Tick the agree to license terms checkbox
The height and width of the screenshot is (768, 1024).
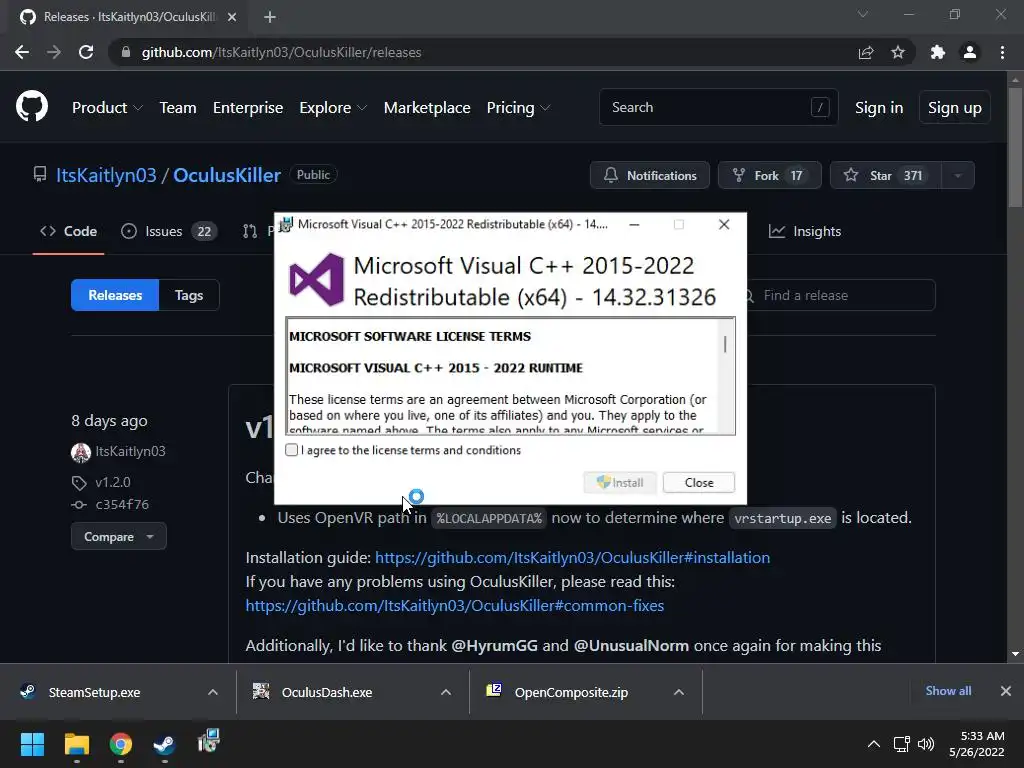click(x=292, y=450)
